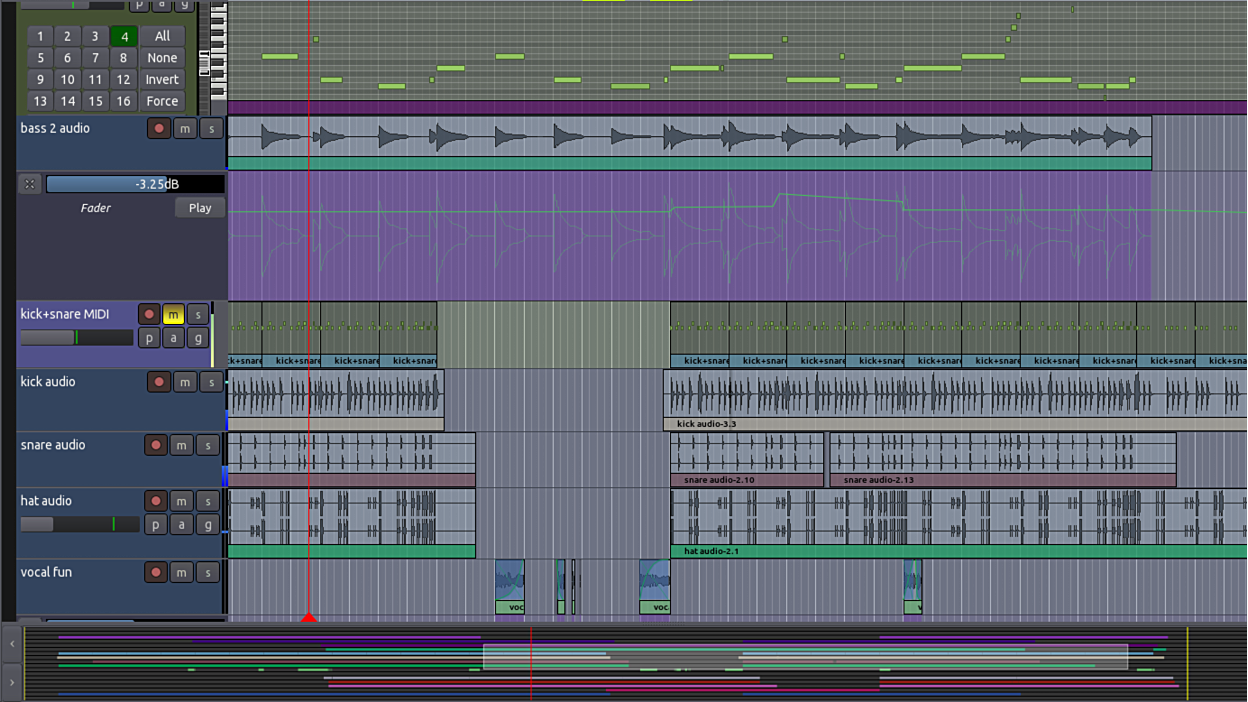Arm recording on the snare audio track
1248x702 pixels.
(x=155, y=445)
